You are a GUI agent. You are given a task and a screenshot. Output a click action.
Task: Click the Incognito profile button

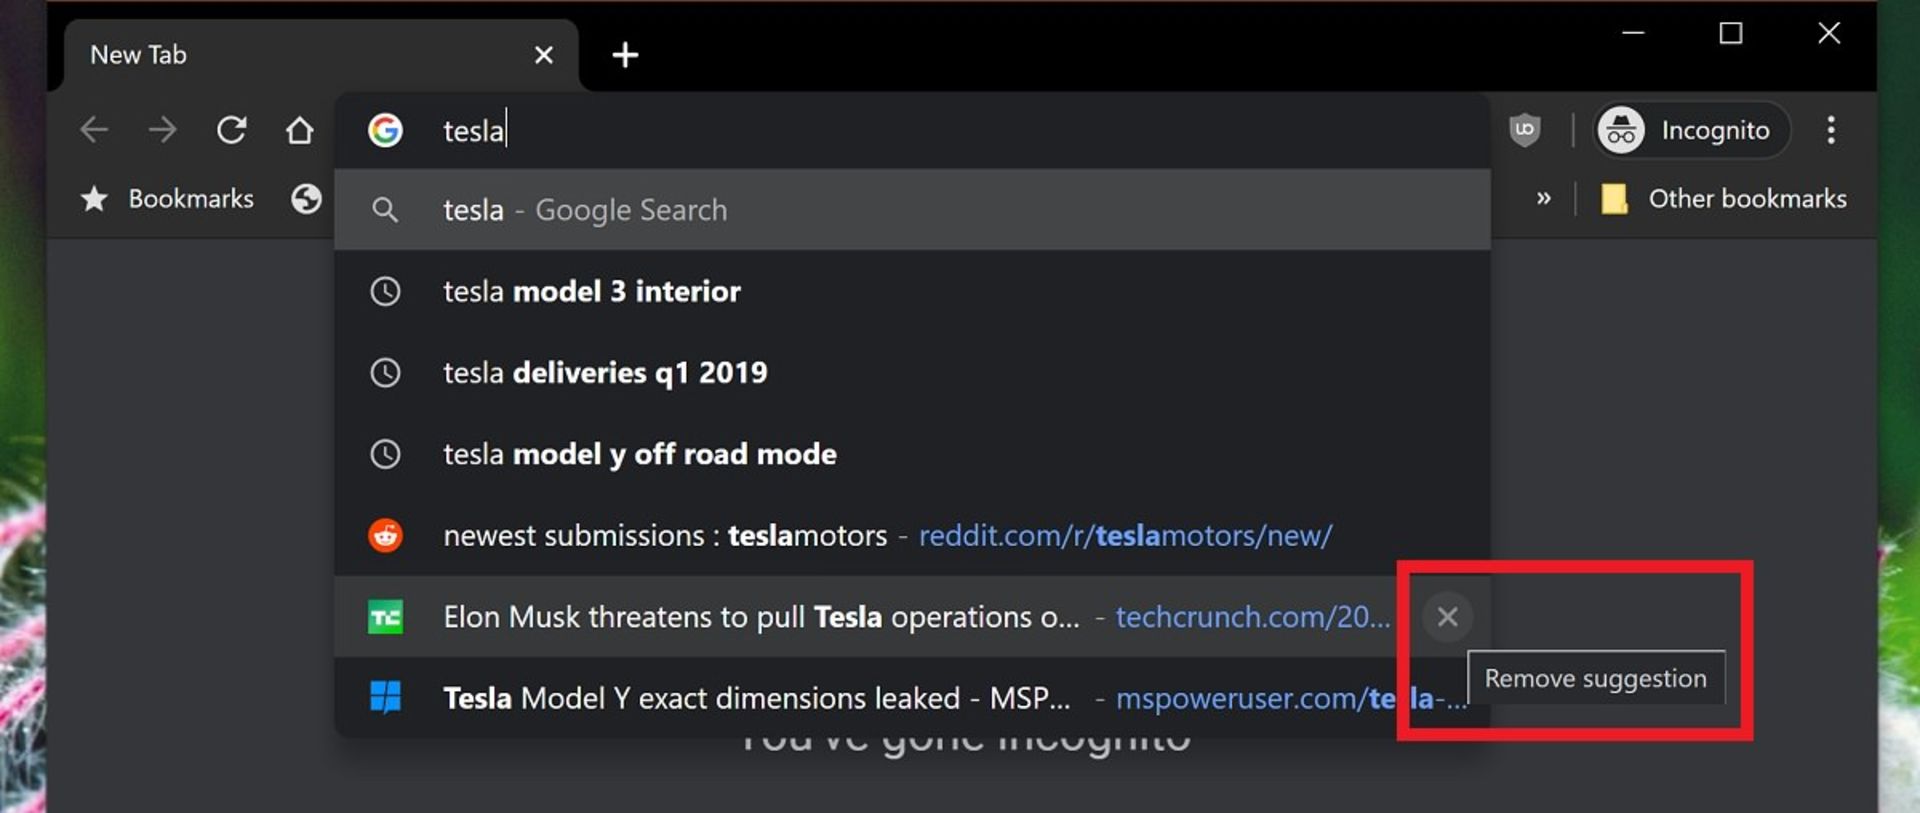(1691, 130)
